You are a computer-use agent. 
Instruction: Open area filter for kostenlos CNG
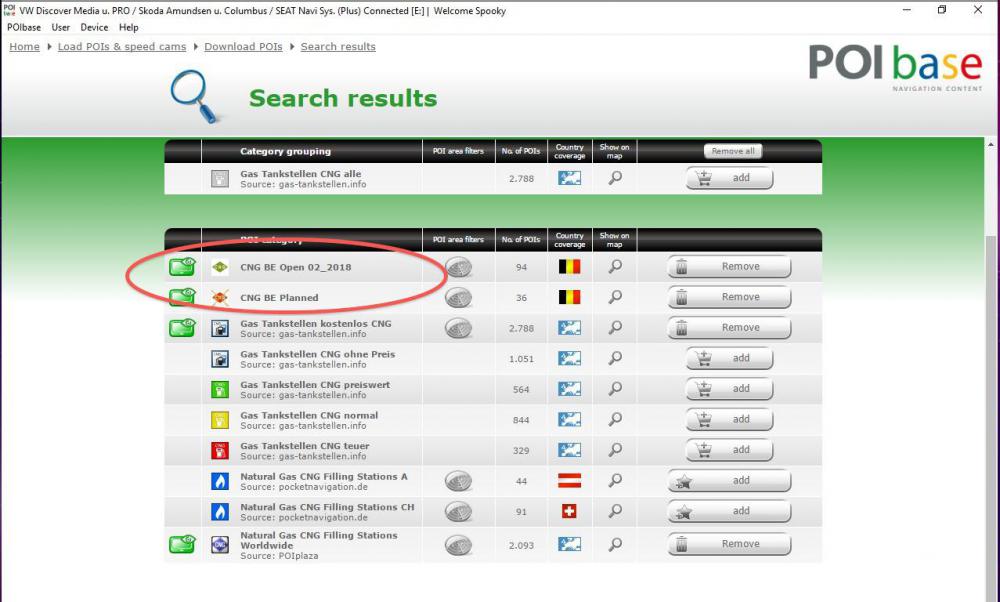pos(459,328)
